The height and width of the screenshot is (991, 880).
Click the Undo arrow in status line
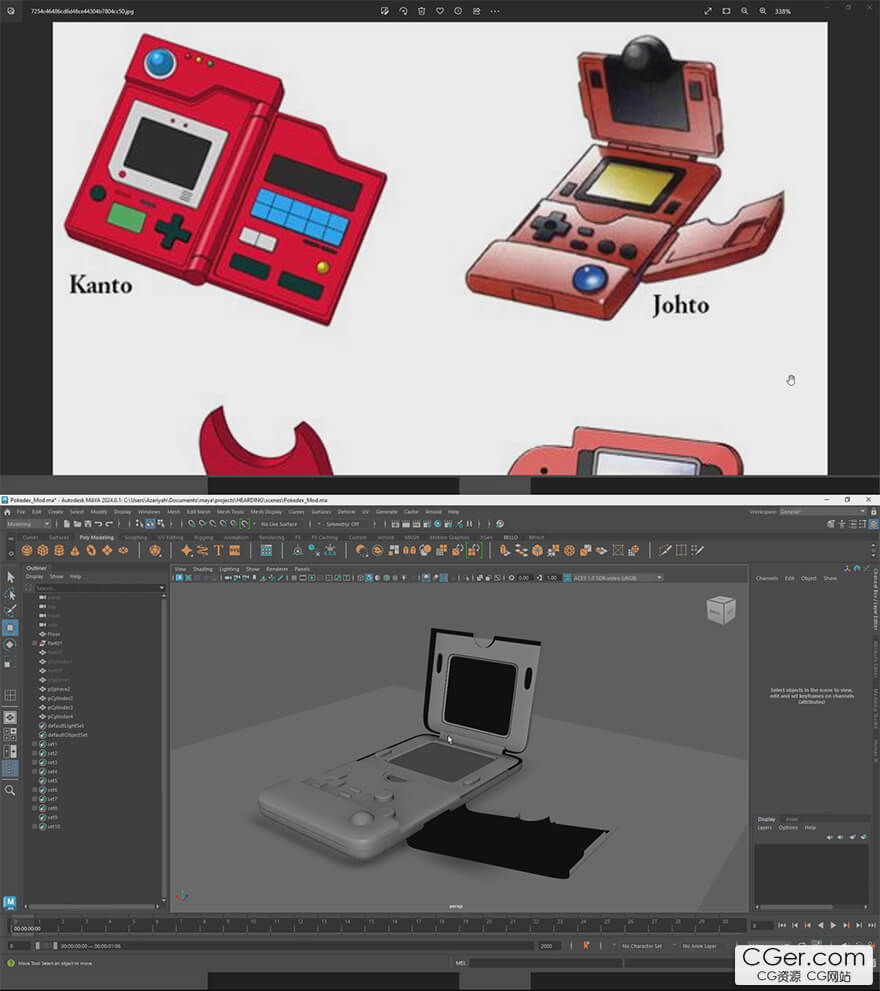[98, 524]
